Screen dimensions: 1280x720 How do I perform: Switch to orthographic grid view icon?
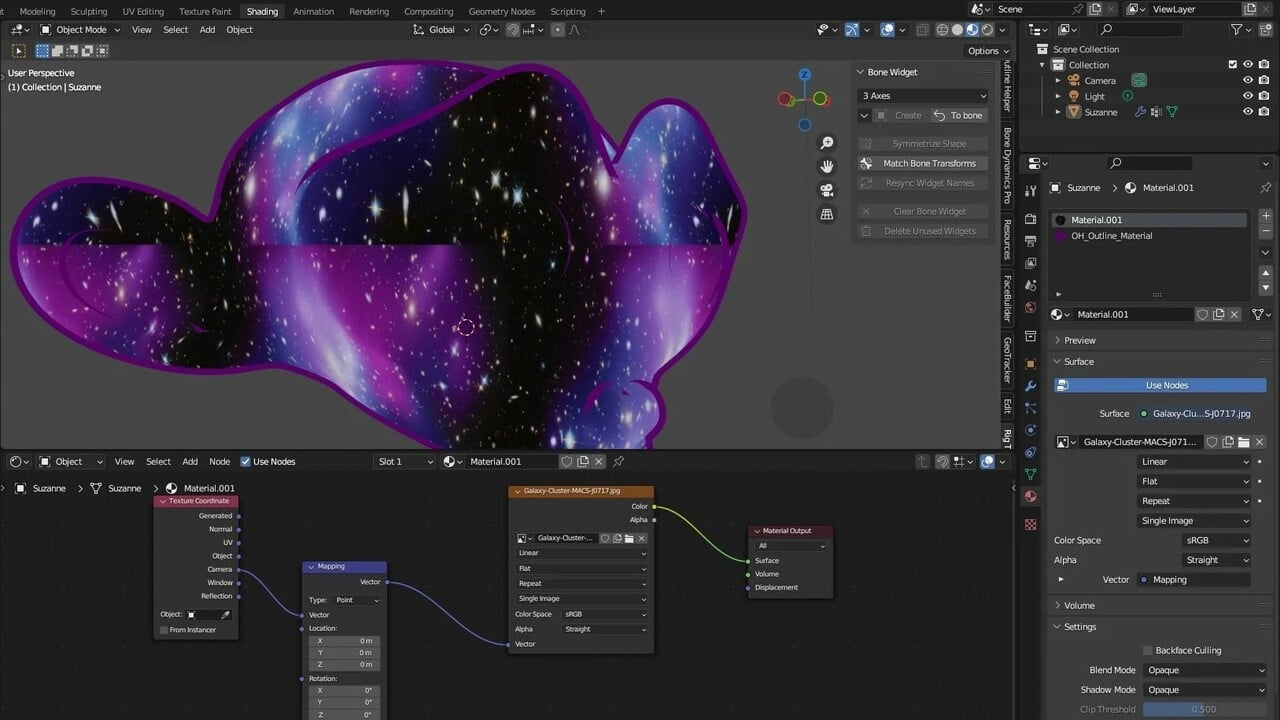[x=827, y=214]
